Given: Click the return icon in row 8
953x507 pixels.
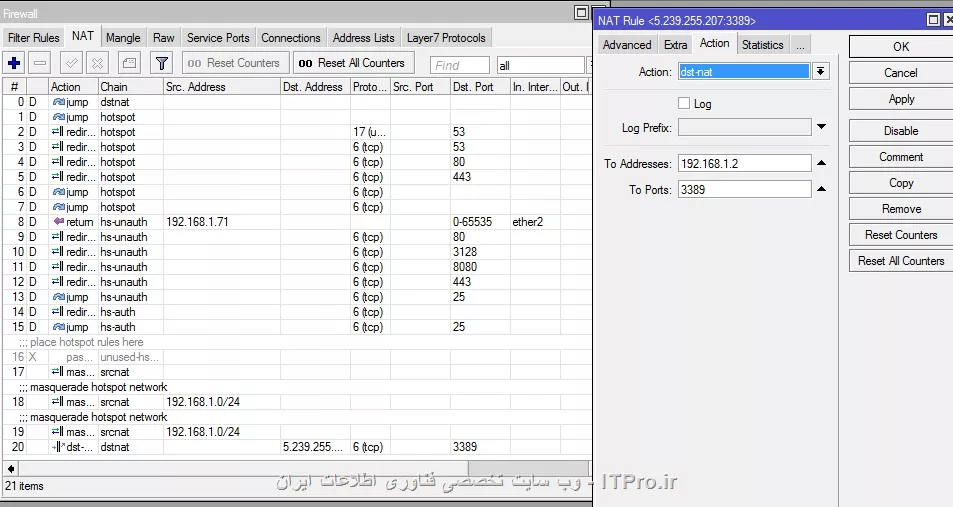Looking at the screenshot, I should pos(58,222).
